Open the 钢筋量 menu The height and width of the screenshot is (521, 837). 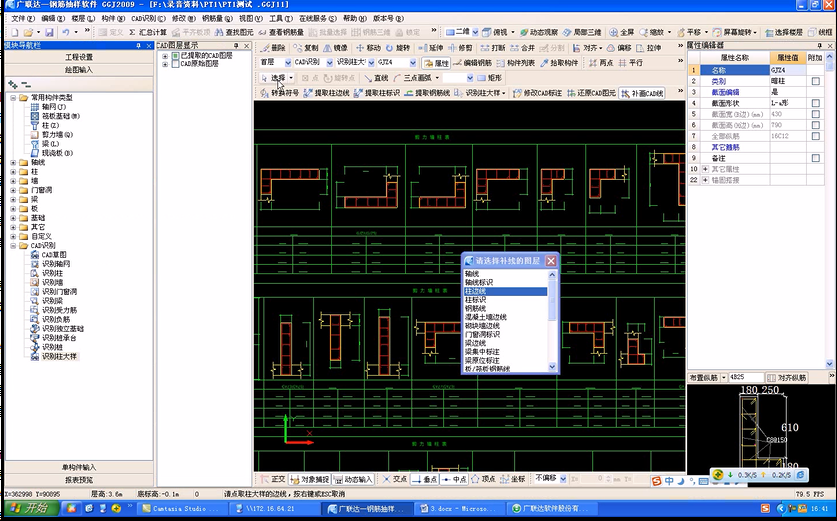(x=214, y=18)
